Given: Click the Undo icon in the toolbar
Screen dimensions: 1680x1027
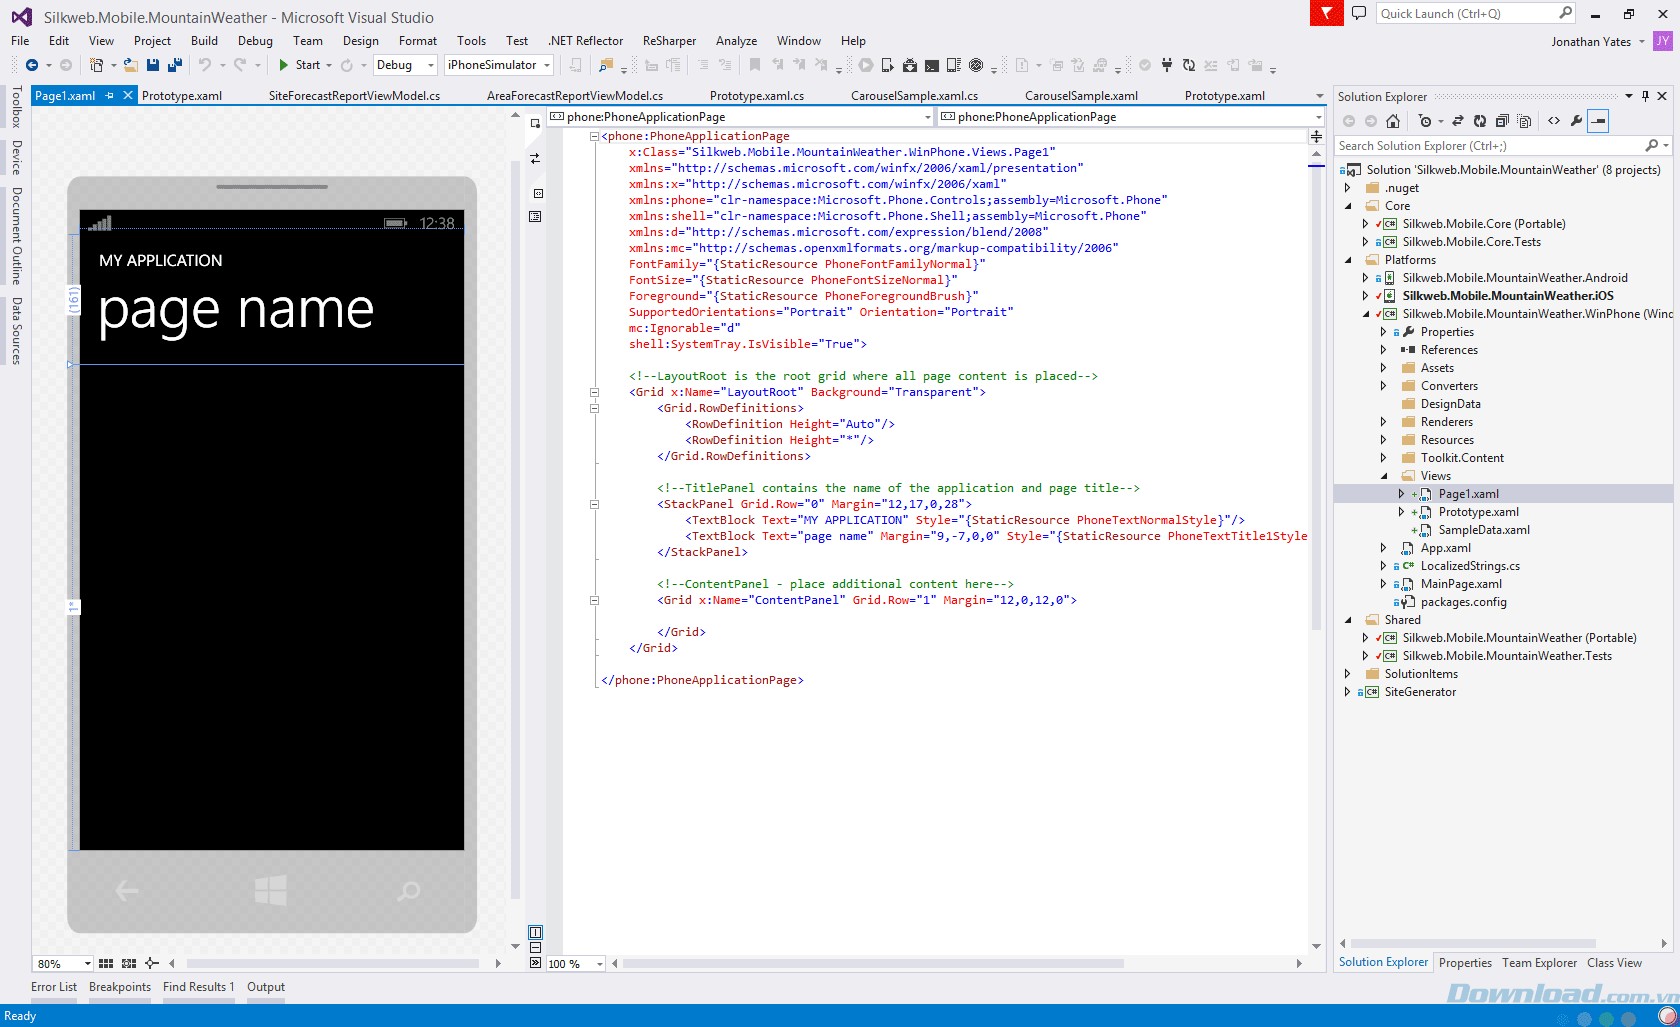Looking at the screenshot, I should [x=205, y=65].
